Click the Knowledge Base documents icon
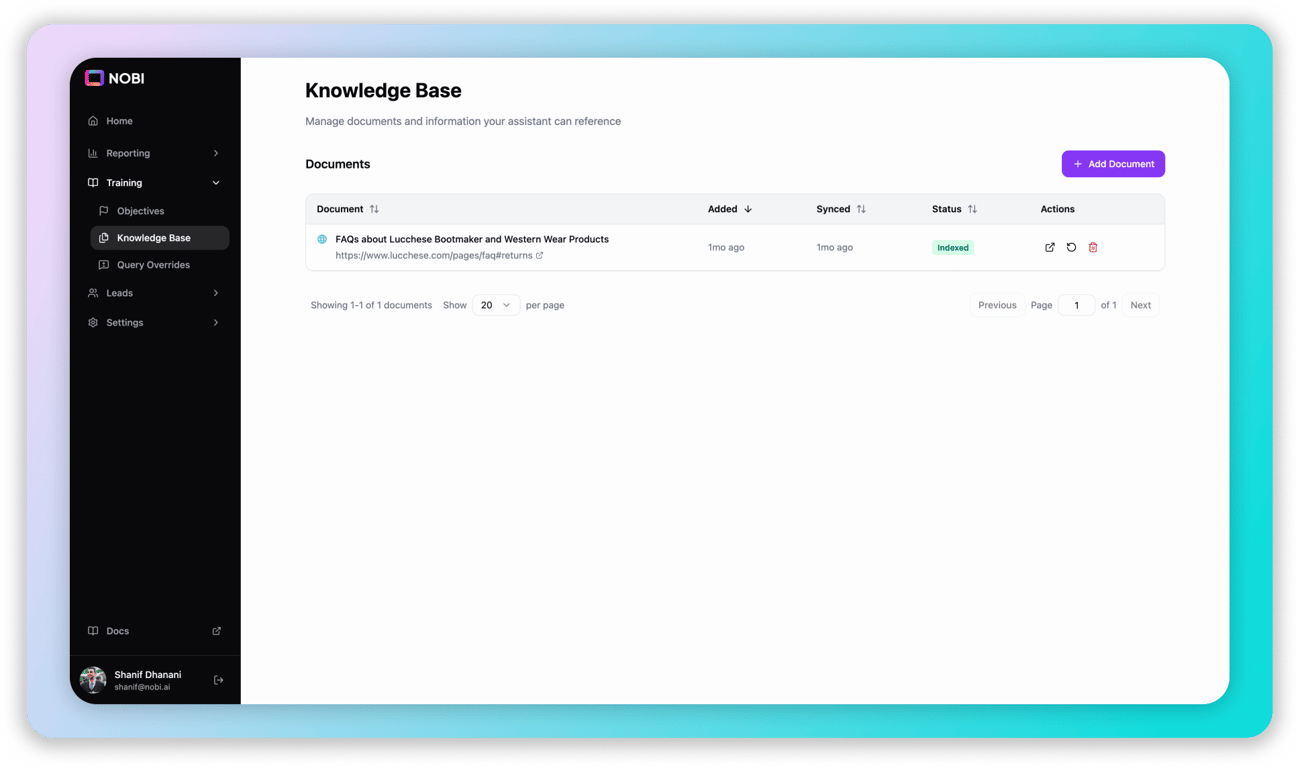Viewport: 1300px width, 768px height. point(104,238)
